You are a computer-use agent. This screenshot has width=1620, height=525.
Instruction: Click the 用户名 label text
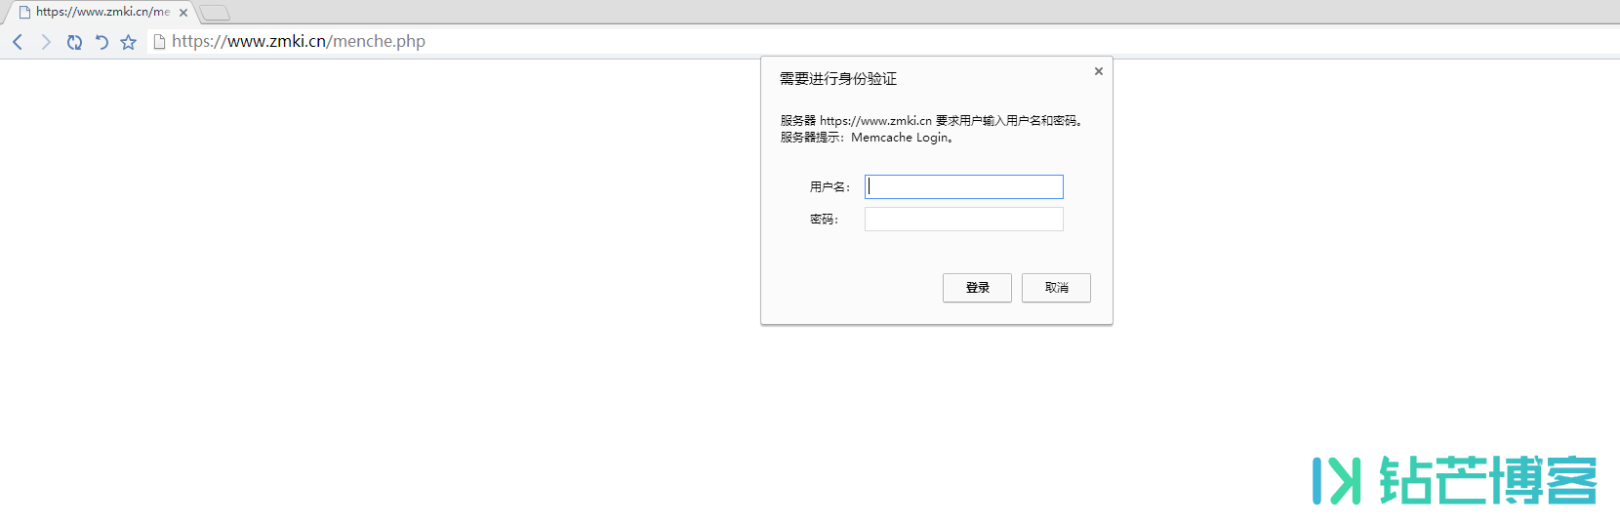click(x=829, y=187)
